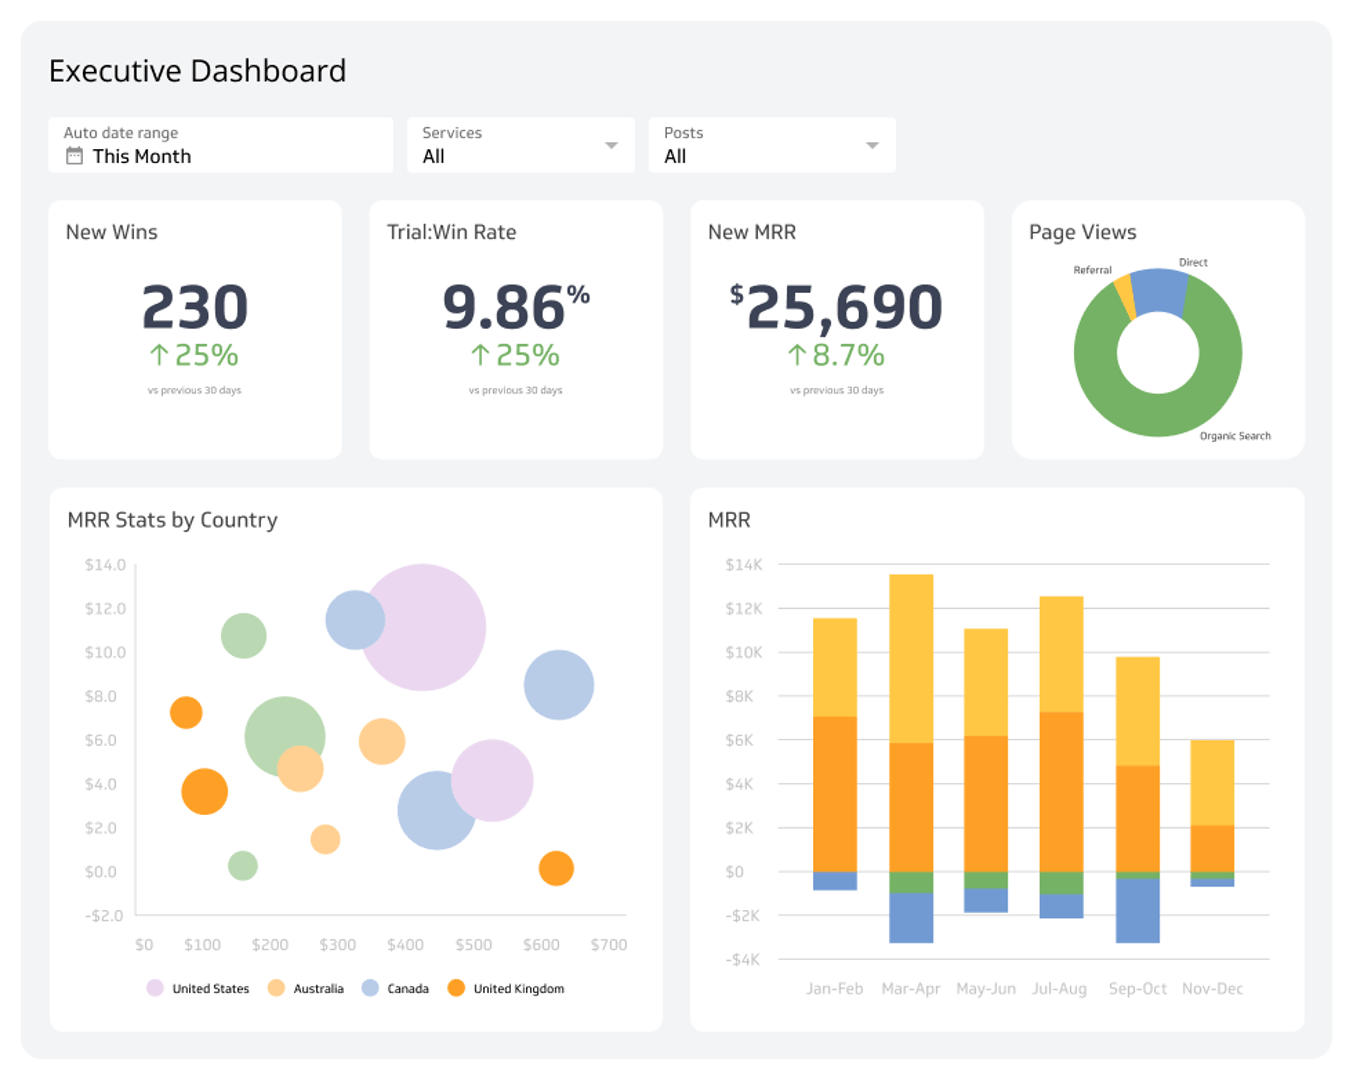This screenshot has width=1353, height=1080.
Task: Select the tallest Mar-Apr bar in MRR chart
Action: click(912, 700)
